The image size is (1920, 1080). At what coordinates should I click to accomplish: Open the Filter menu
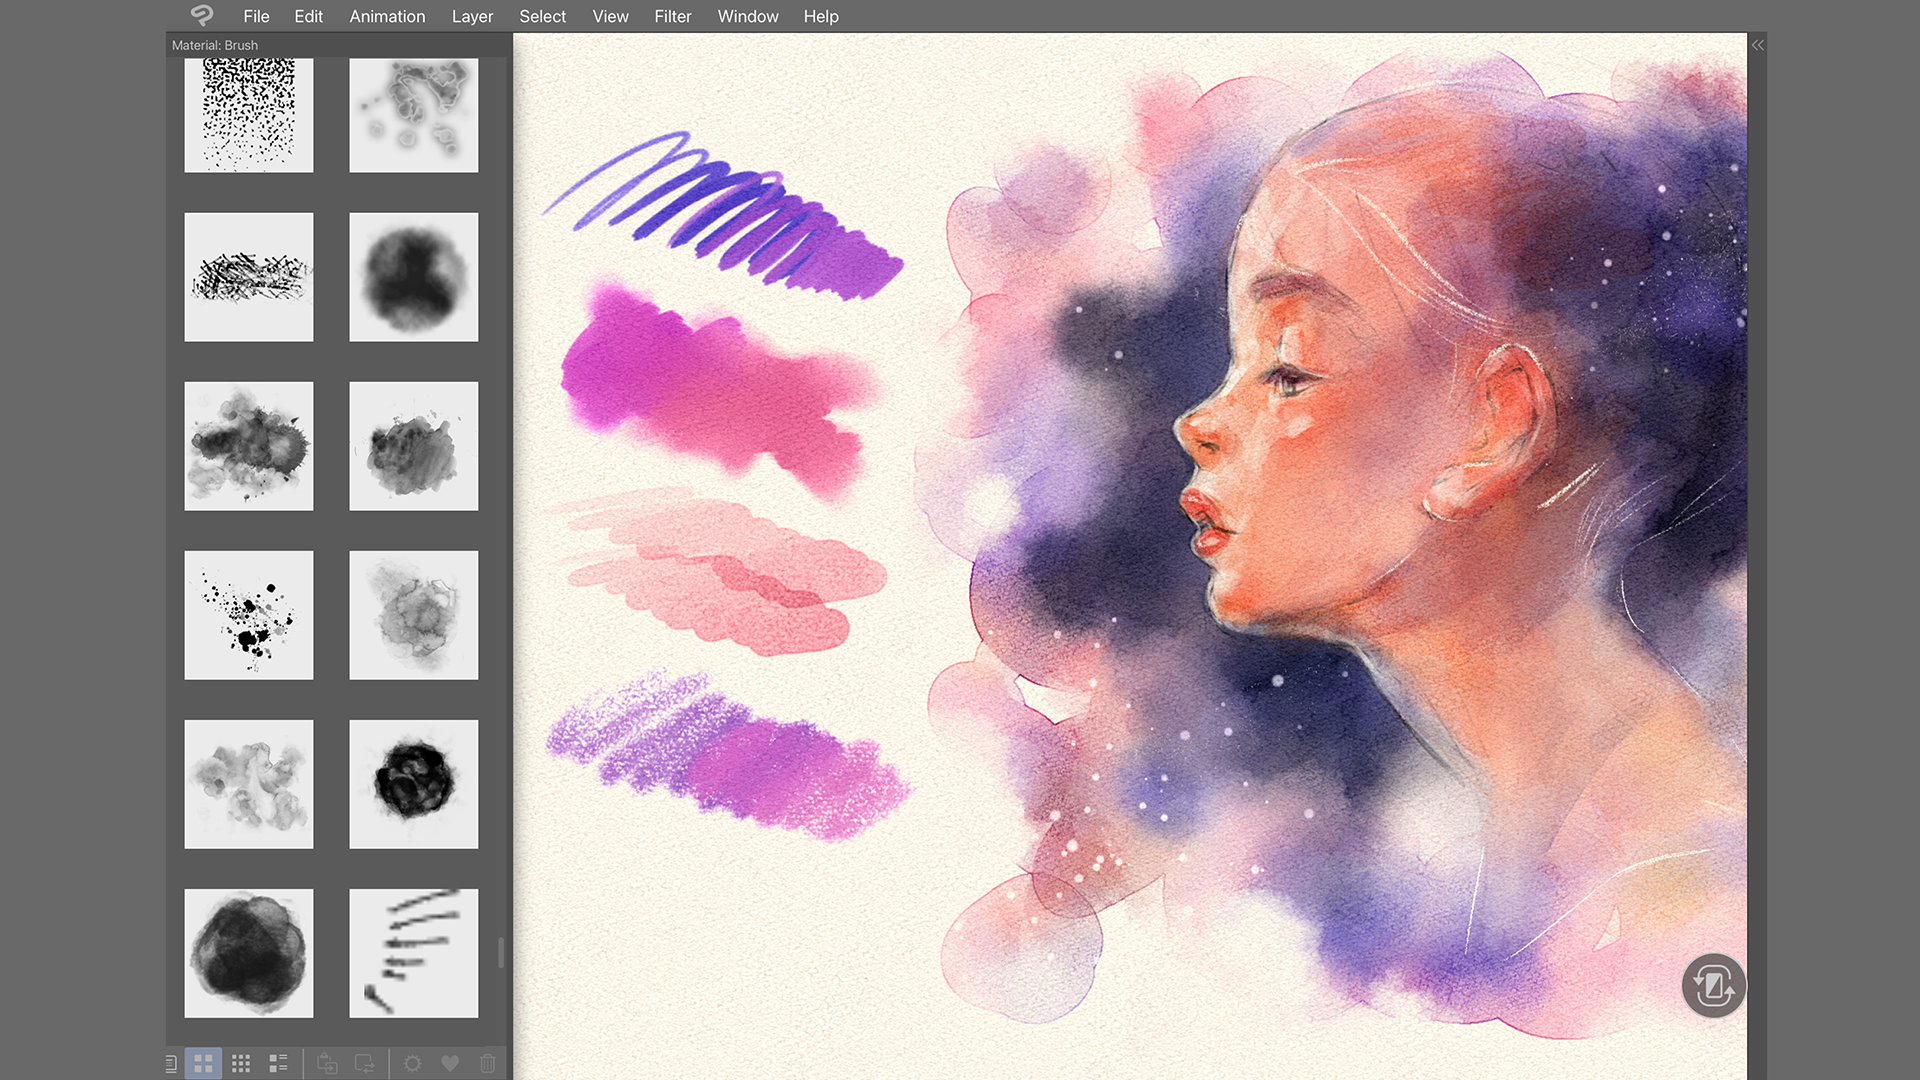coord(672,16)
